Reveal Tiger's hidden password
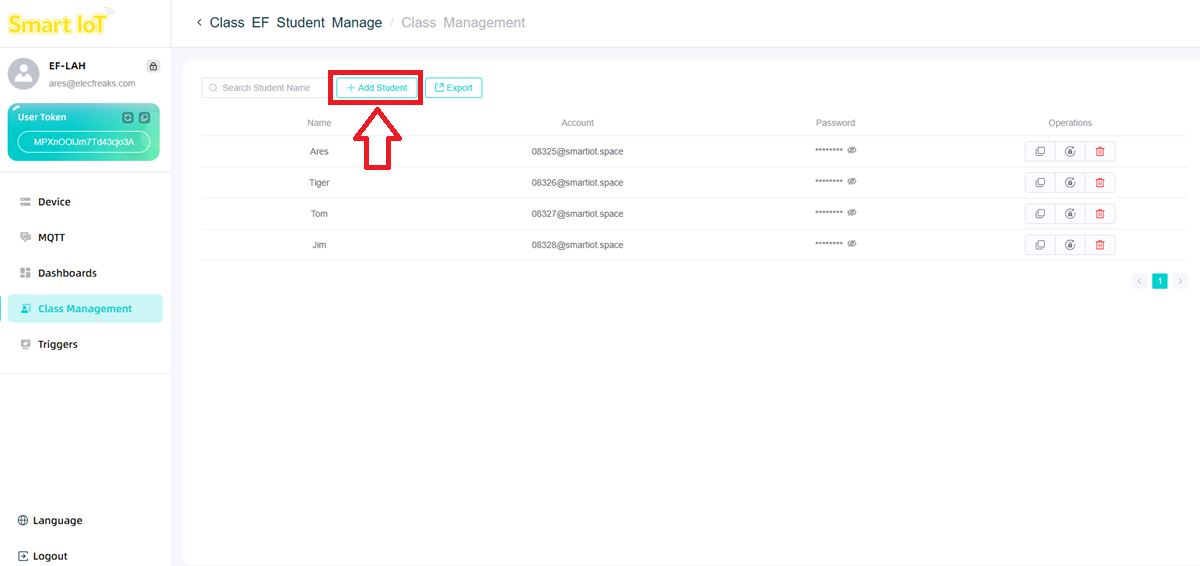The image size is (1200, 566). [853, 182]
